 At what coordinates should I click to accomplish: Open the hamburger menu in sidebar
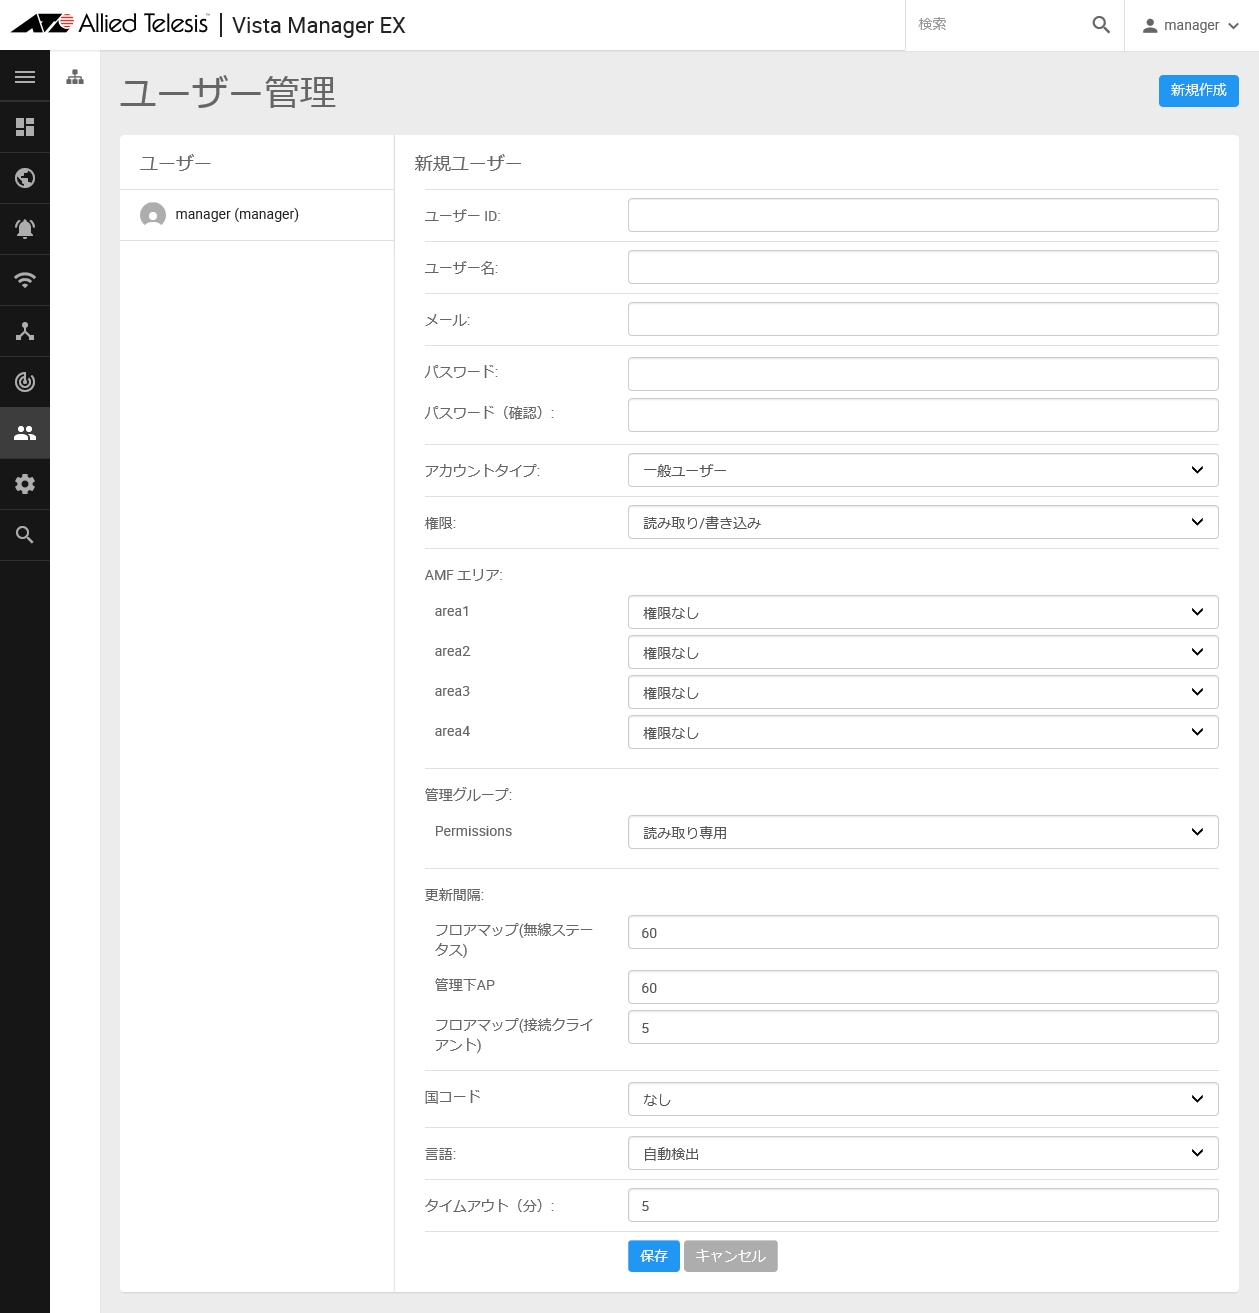tap(25, 77)
